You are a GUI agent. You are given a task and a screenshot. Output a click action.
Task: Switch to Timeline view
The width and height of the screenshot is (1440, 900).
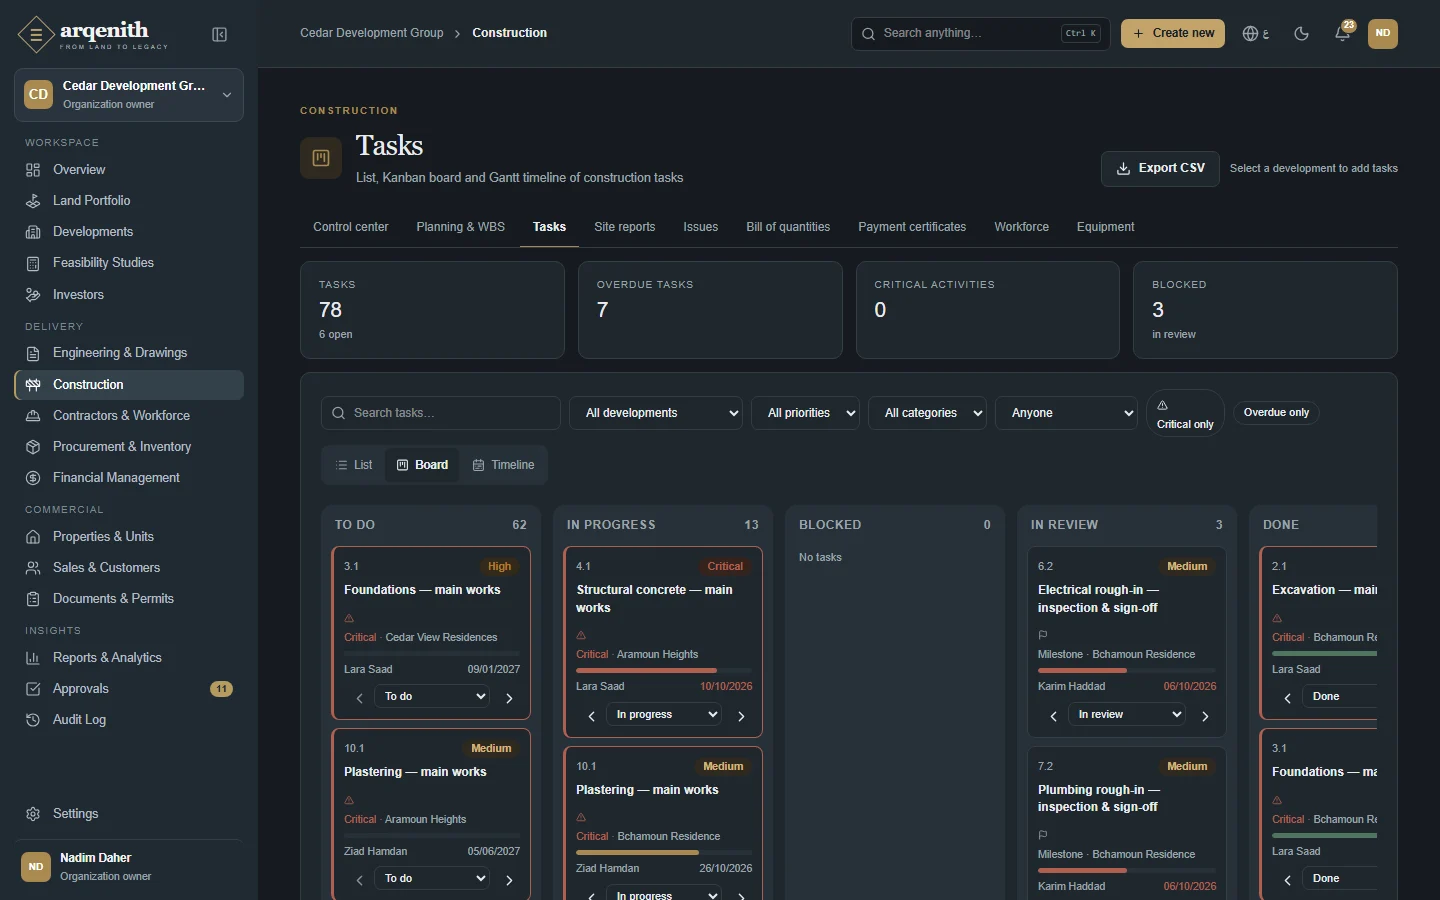point(503,465)
